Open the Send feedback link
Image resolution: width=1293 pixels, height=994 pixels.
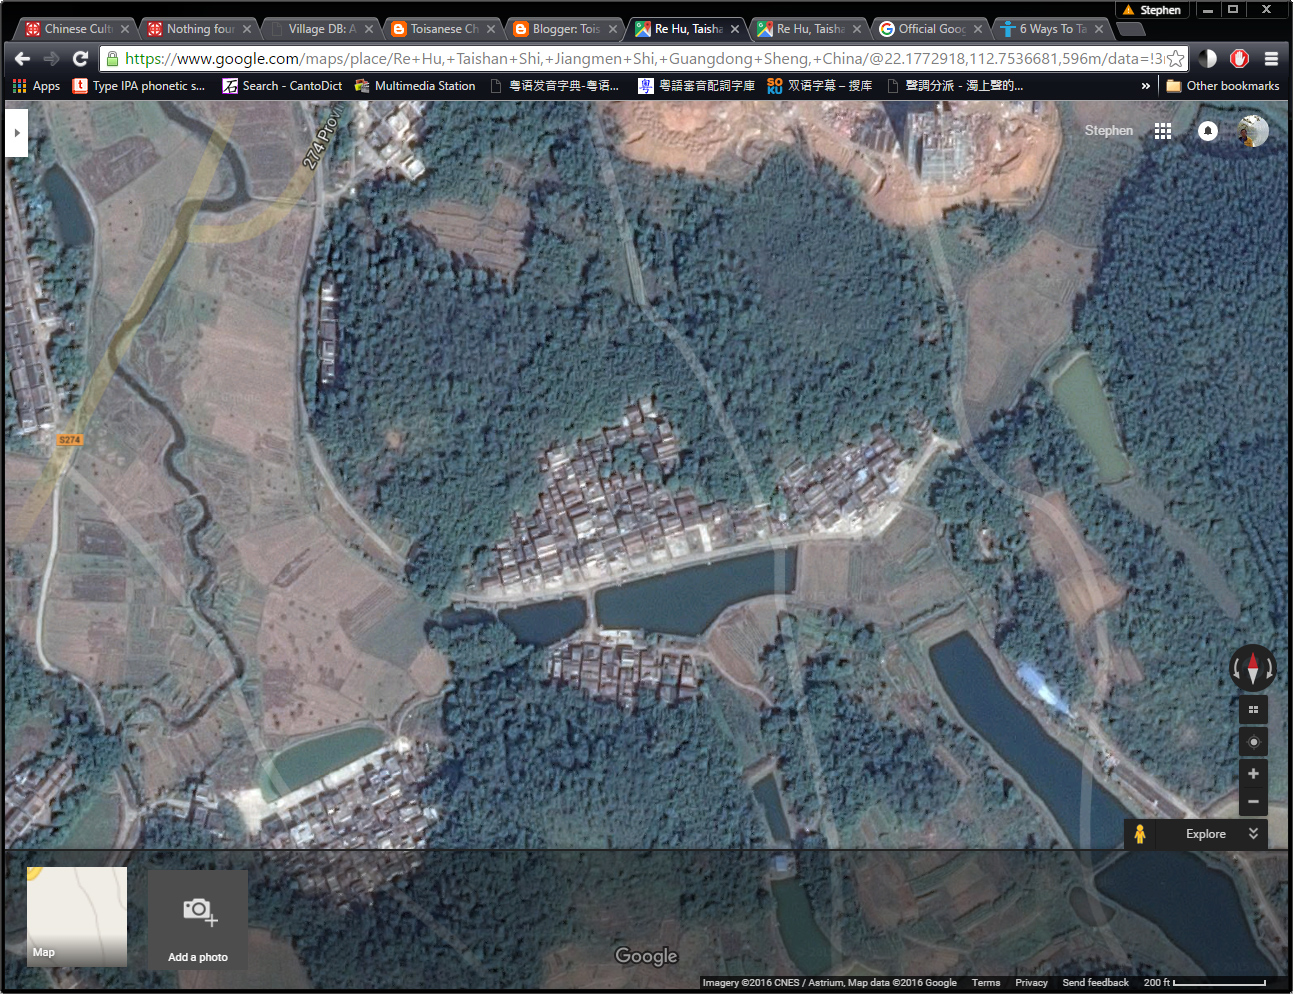[1095, 983]
